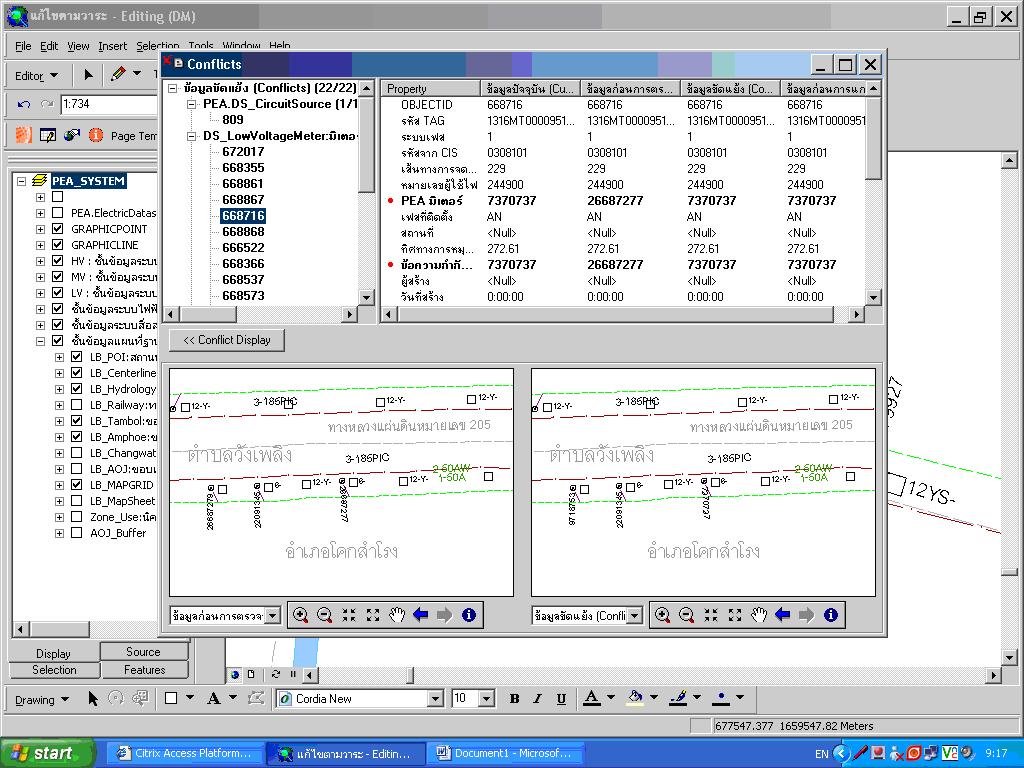1024x768 pixels.
Task: Toggle visibility of the GRAPHICLINE layer
Action: 57,244
